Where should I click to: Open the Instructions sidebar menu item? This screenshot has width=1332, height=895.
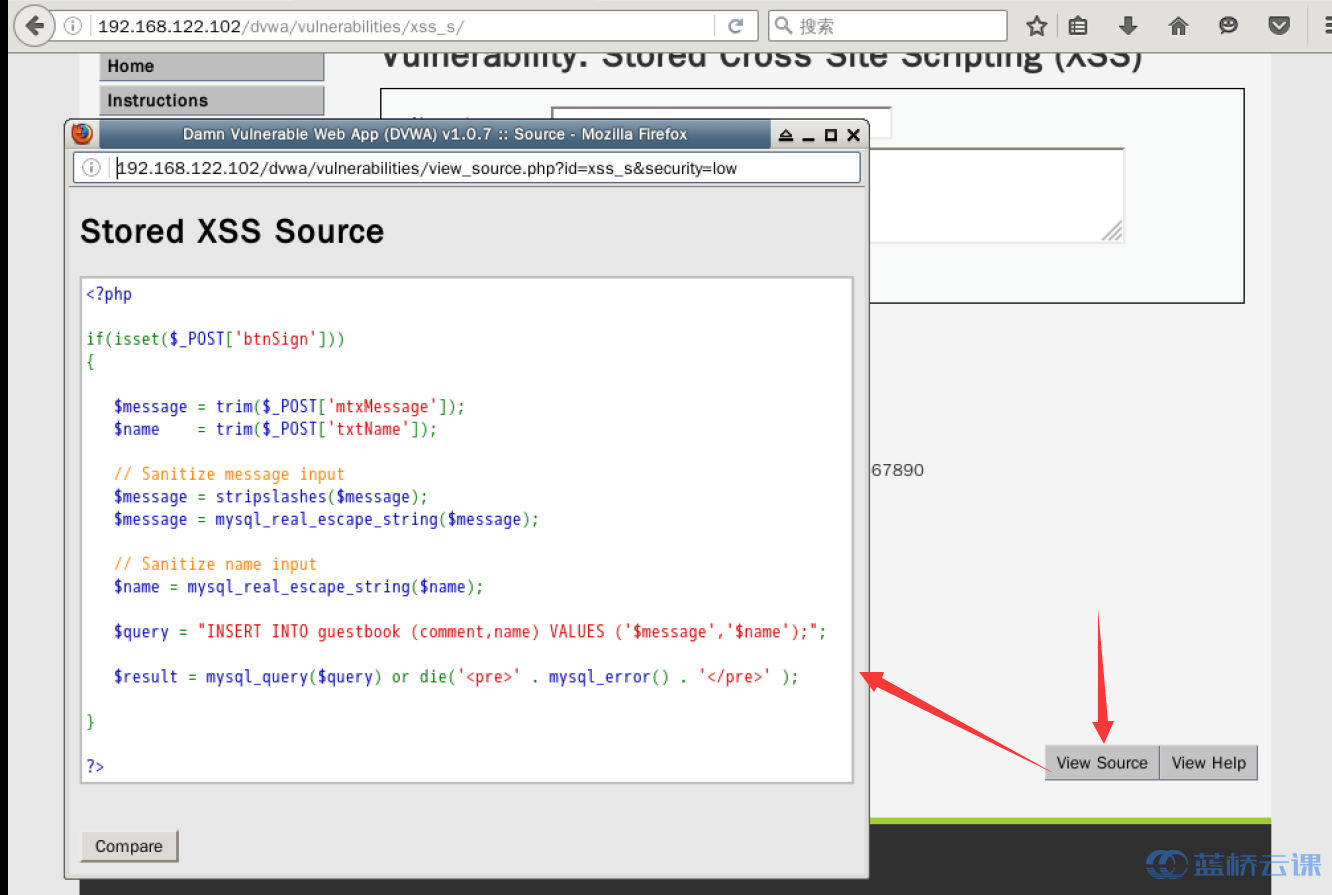click(212, 100)
